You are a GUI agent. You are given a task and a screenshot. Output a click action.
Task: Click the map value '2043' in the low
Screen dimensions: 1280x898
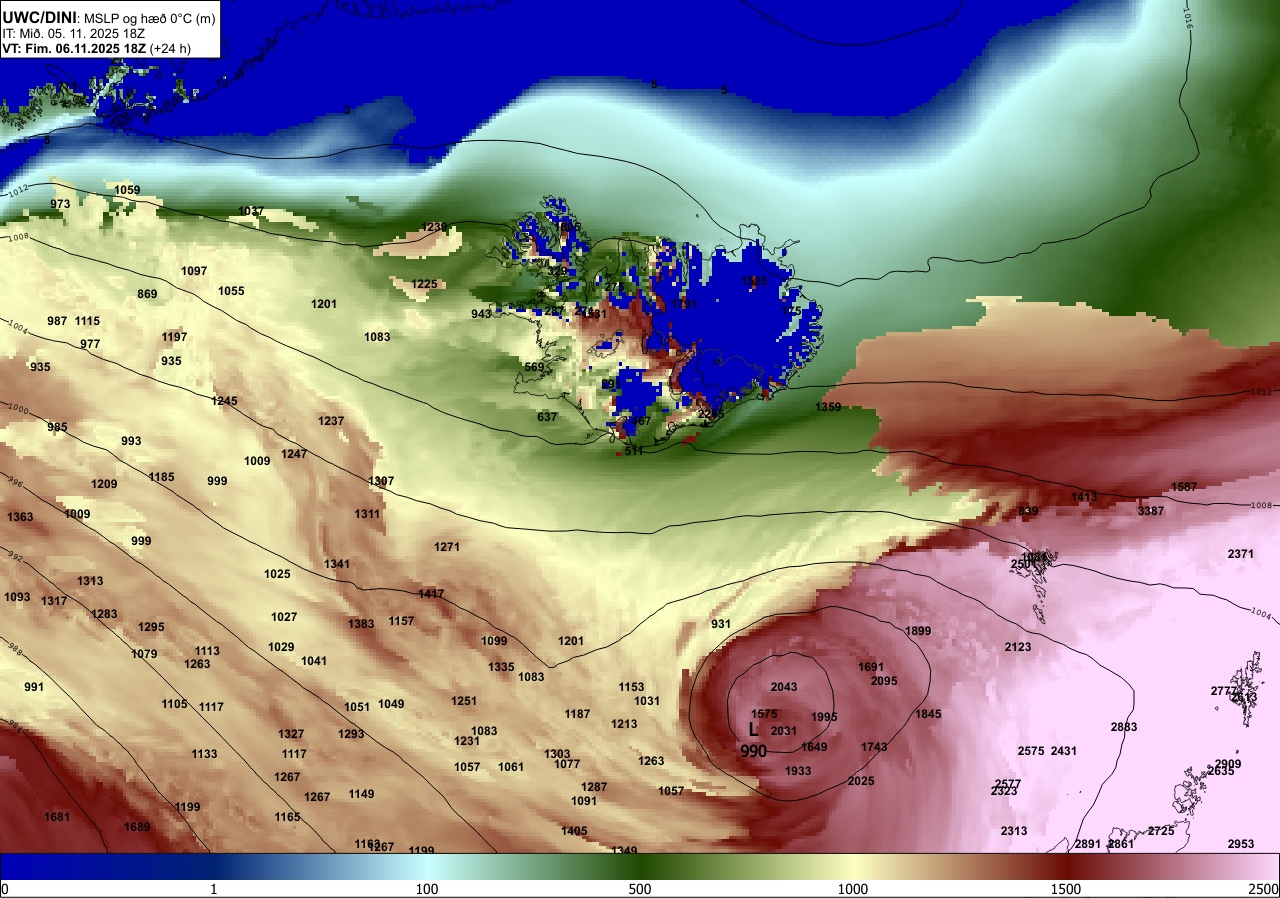tap(784, 687)
